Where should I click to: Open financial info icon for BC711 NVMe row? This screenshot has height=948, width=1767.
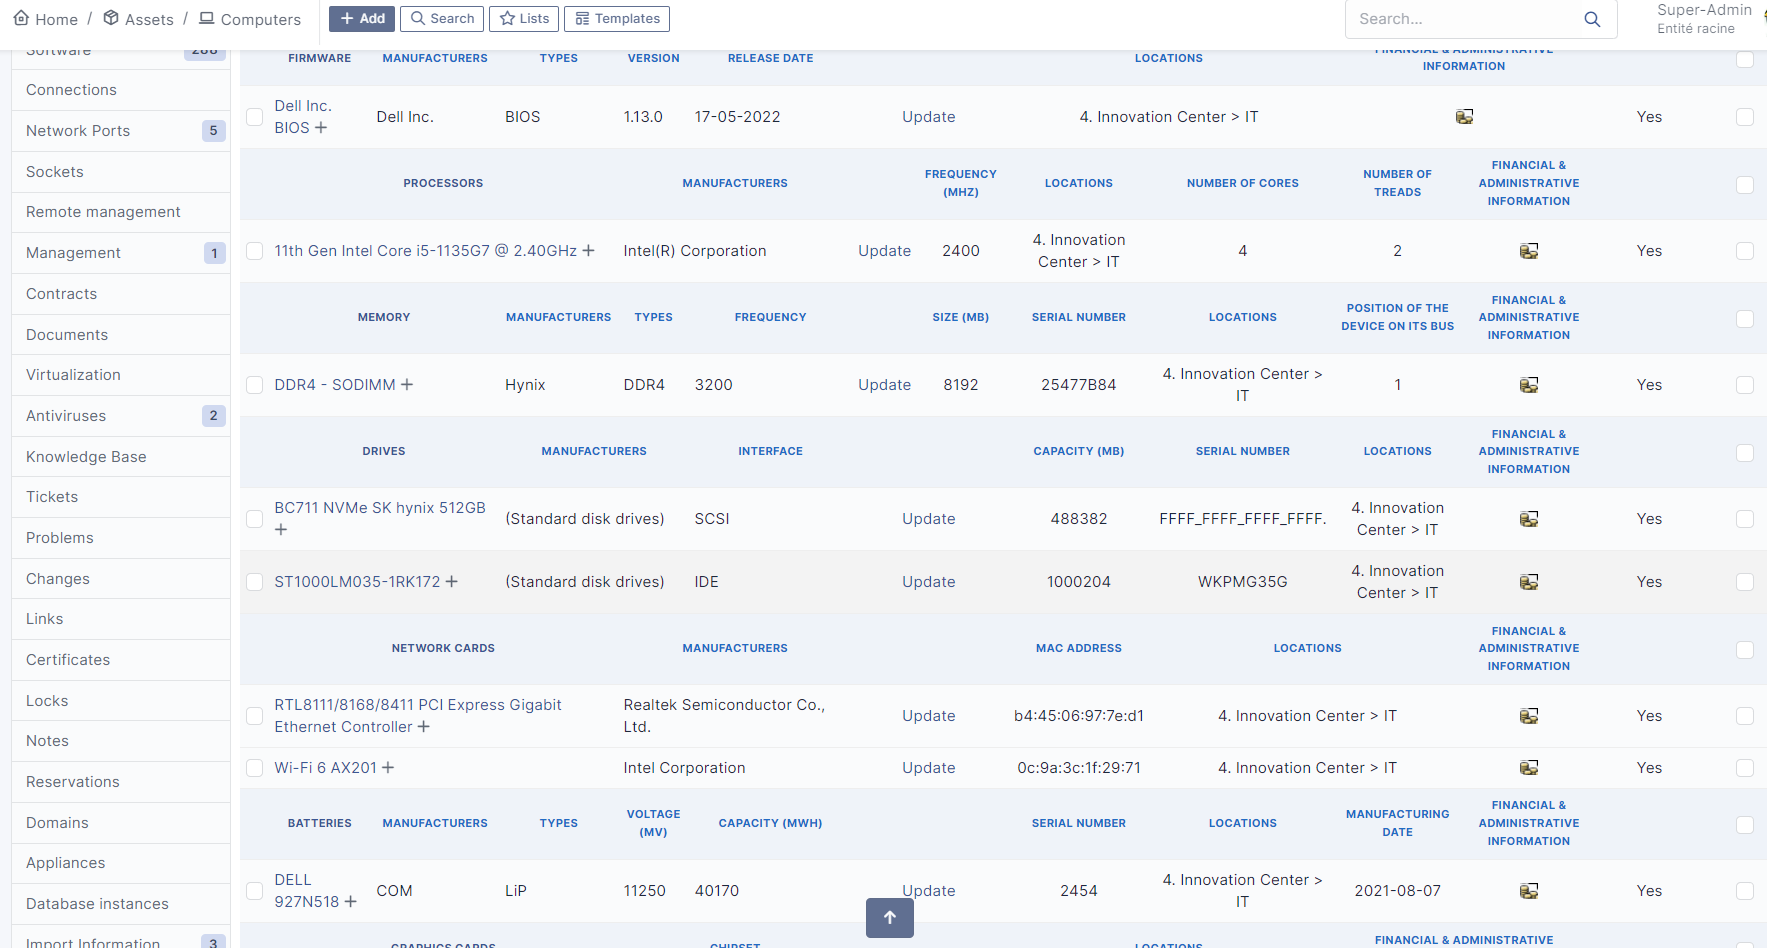[1529, 519]
